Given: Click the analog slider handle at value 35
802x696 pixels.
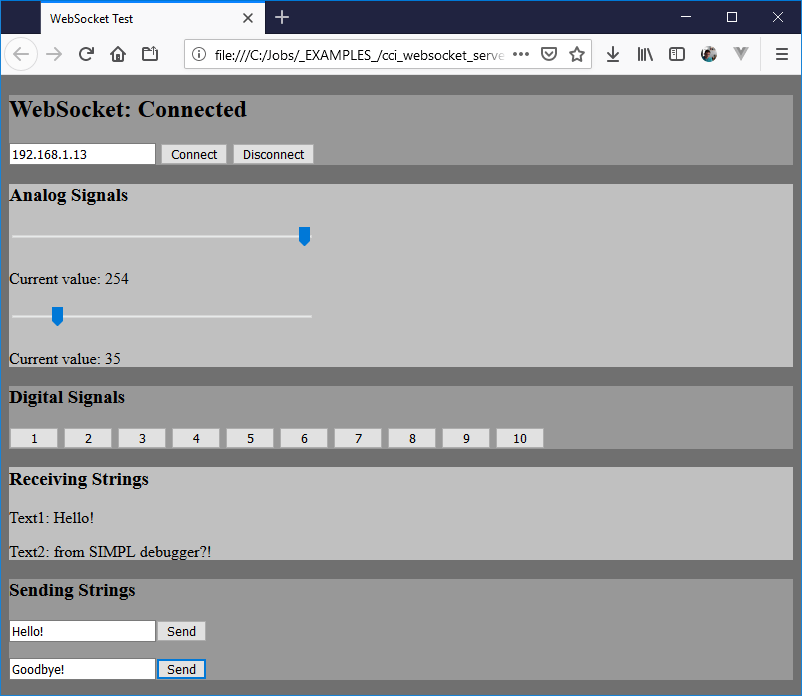Looking at the screenshot, I should tap(57, 316).
